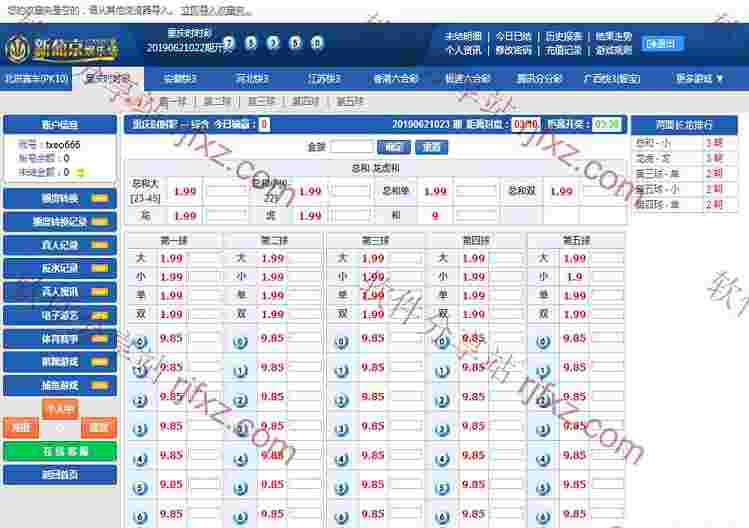The height and width of the screenshot is (528, 749).
Task: Click the green 在线客服 button
Action: [59, 451]
